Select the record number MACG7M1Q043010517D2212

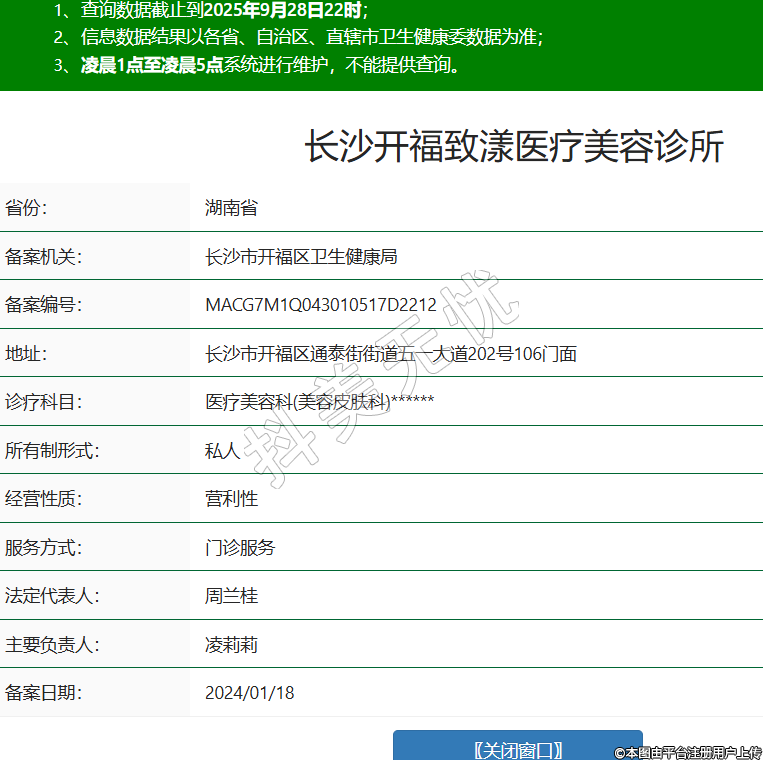[320, 305]
